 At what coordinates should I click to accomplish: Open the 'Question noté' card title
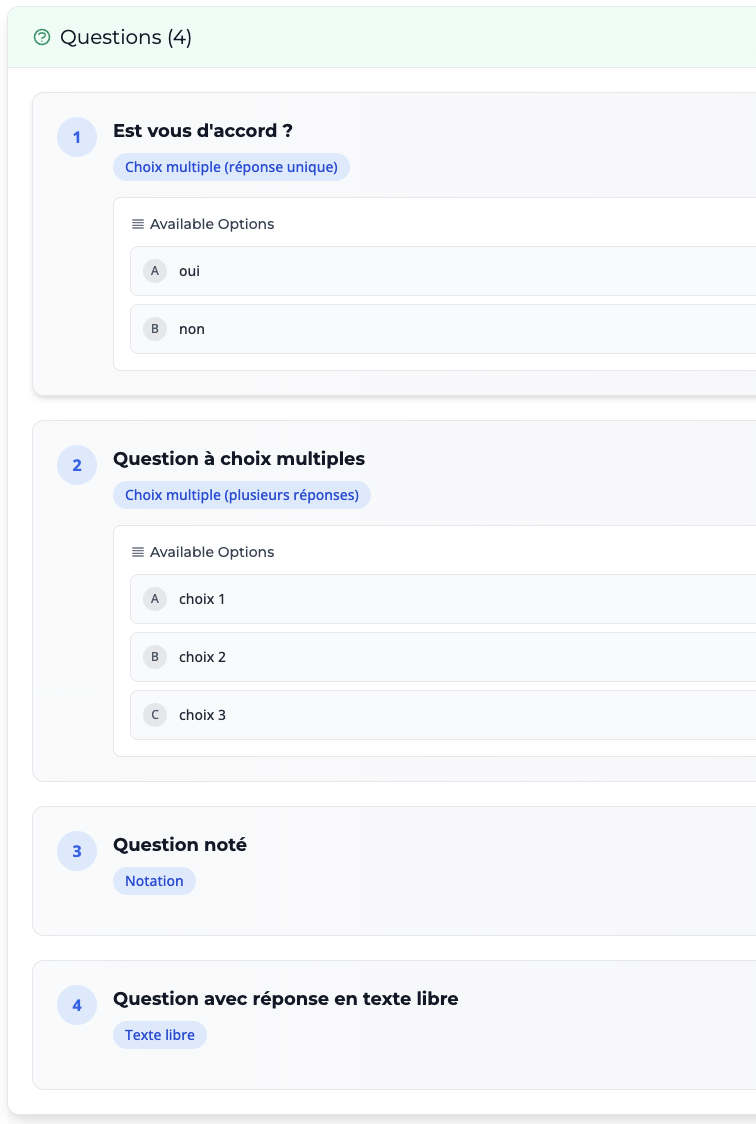click(180, 845)
